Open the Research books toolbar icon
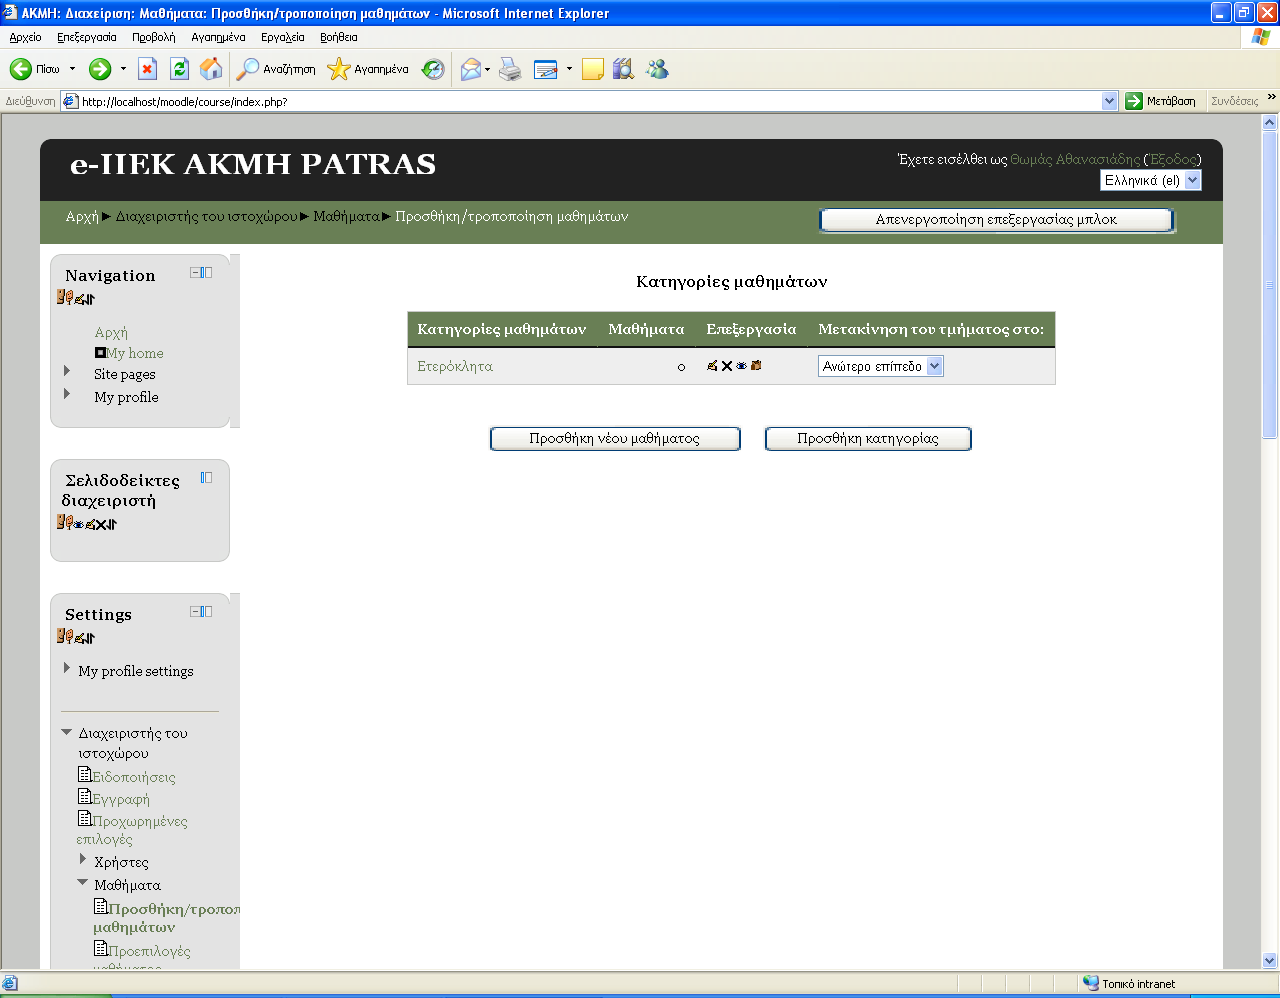The height and width of the screenshot is (998, 1280). 624,69
